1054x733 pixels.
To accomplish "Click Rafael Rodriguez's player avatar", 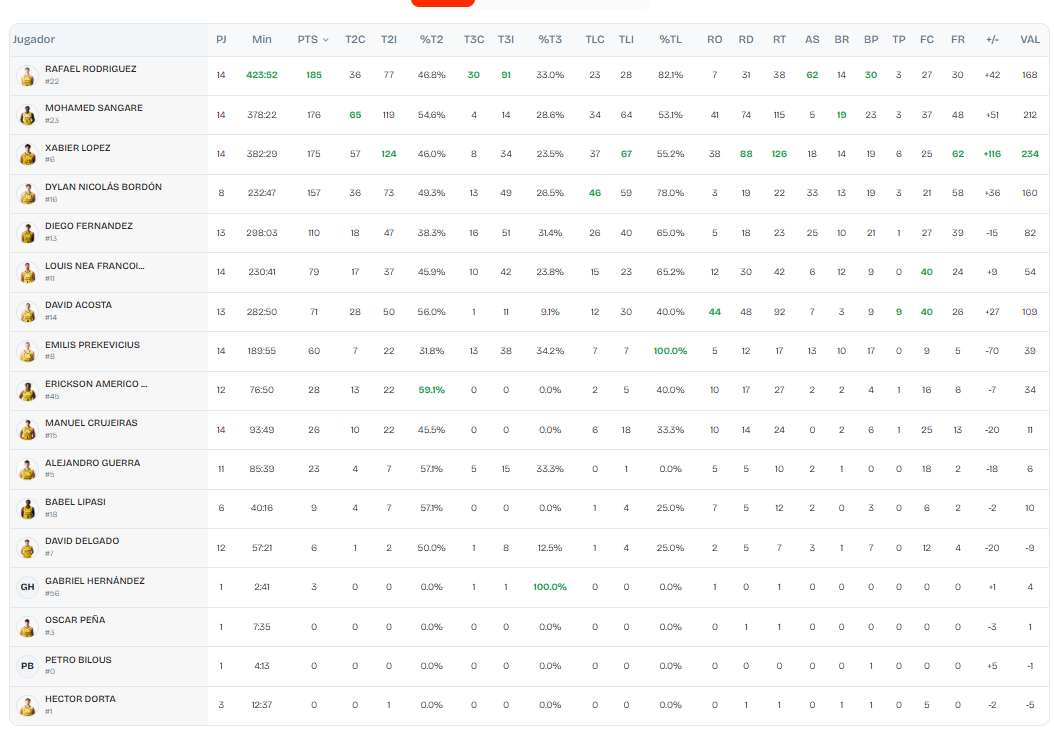I will (28, 76).
